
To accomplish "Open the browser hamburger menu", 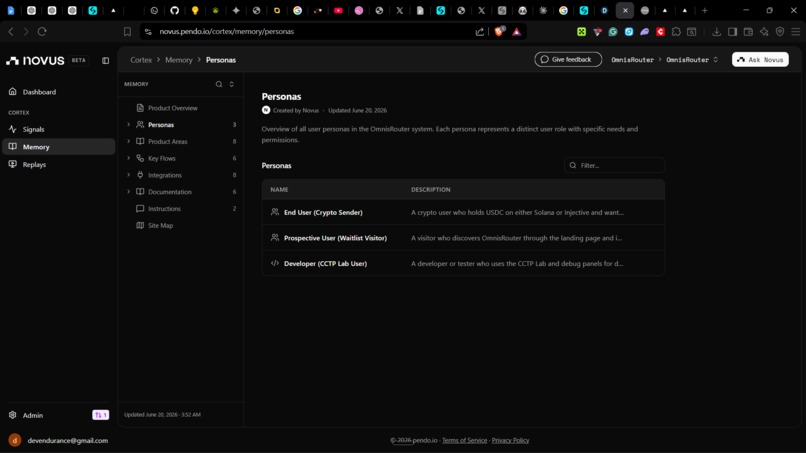I will (x=796, y=31).
